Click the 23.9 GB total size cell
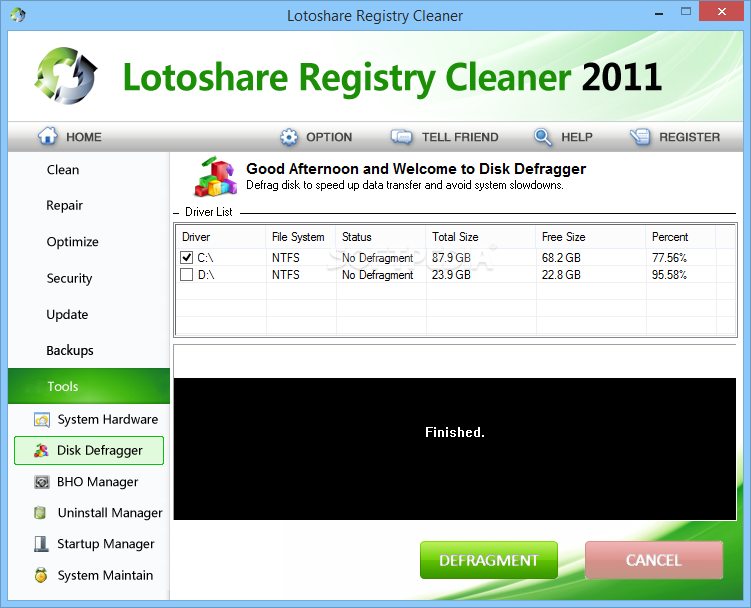Image resolution: width=751 pixels, height=608 pixels. (451, 275)
